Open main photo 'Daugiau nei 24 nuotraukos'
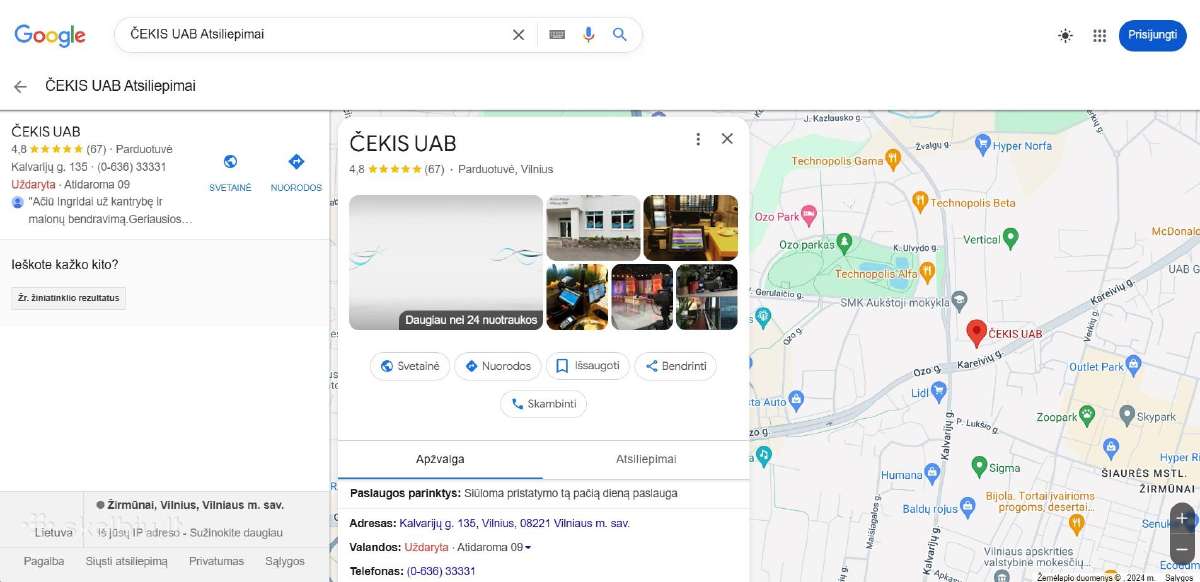Screen dimensions: 1200x582 point(446,262)
